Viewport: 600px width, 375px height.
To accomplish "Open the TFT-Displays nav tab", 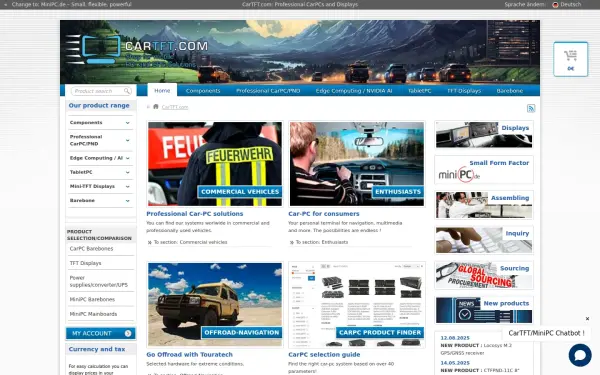I will [464, 91].
